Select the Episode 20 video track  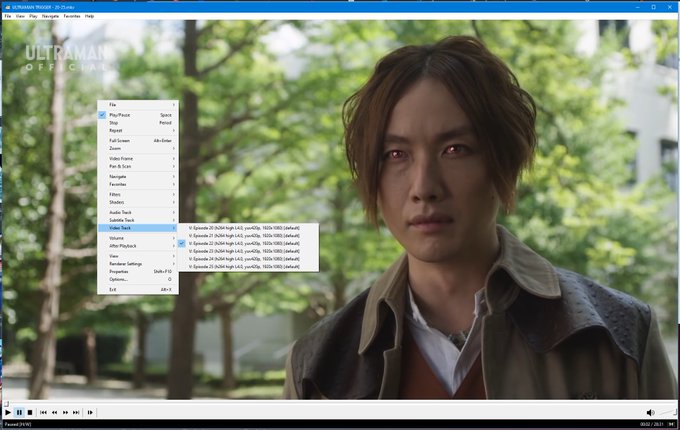[248, 228]
